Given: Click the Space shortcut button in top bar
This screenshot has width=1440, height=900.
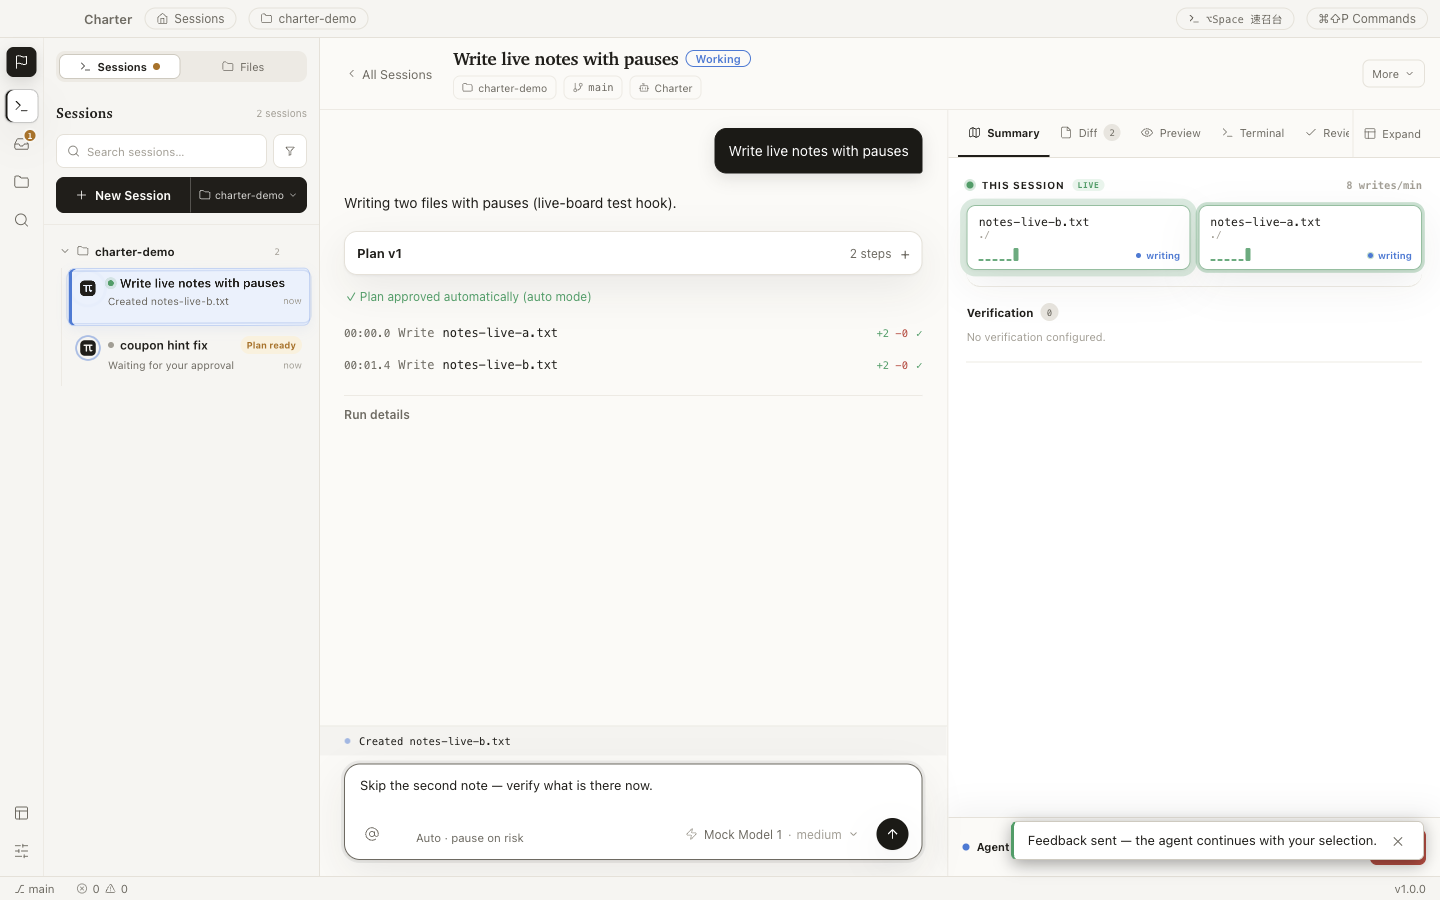Looking at the screenshot, I should coord(1235,19).
